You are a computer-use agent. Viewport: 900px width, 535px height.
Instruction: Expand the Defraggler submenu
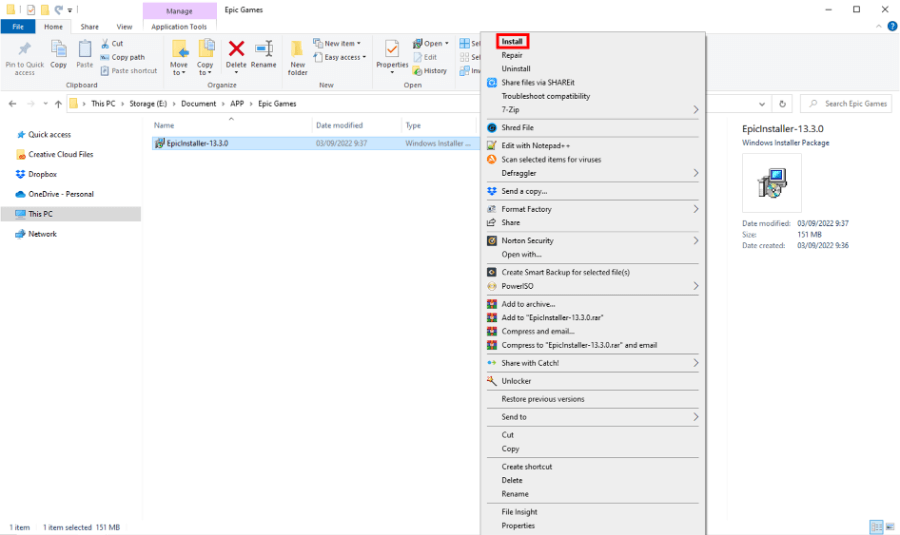593,173
